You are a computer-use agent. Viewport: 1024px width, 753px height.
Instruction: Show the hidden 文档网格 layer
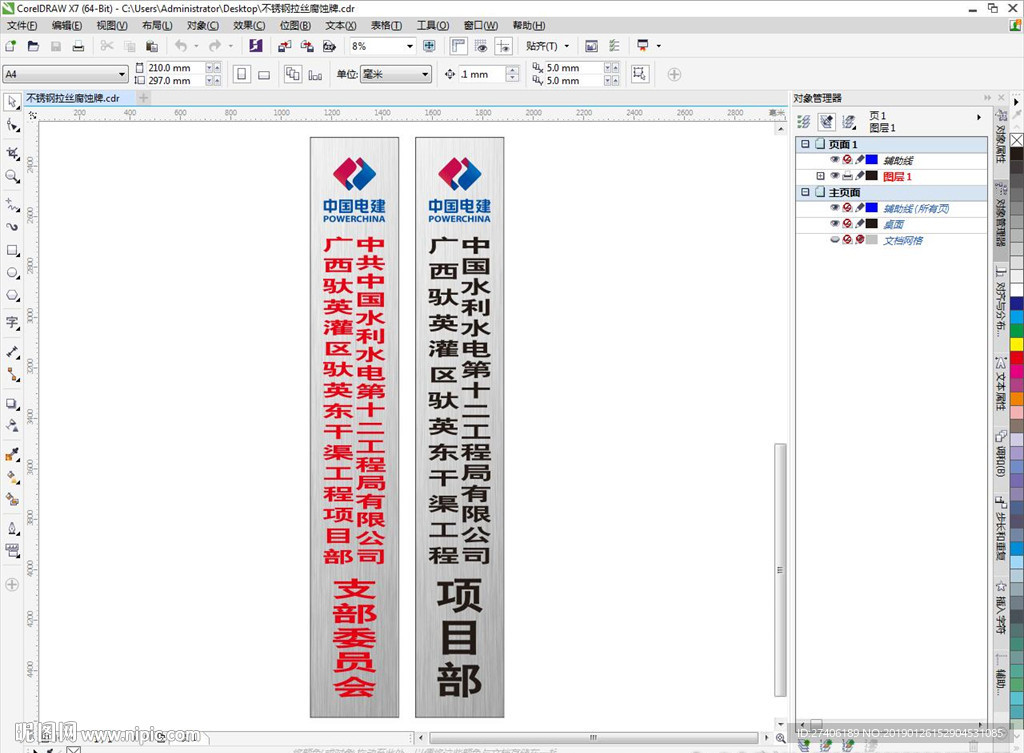834,240
